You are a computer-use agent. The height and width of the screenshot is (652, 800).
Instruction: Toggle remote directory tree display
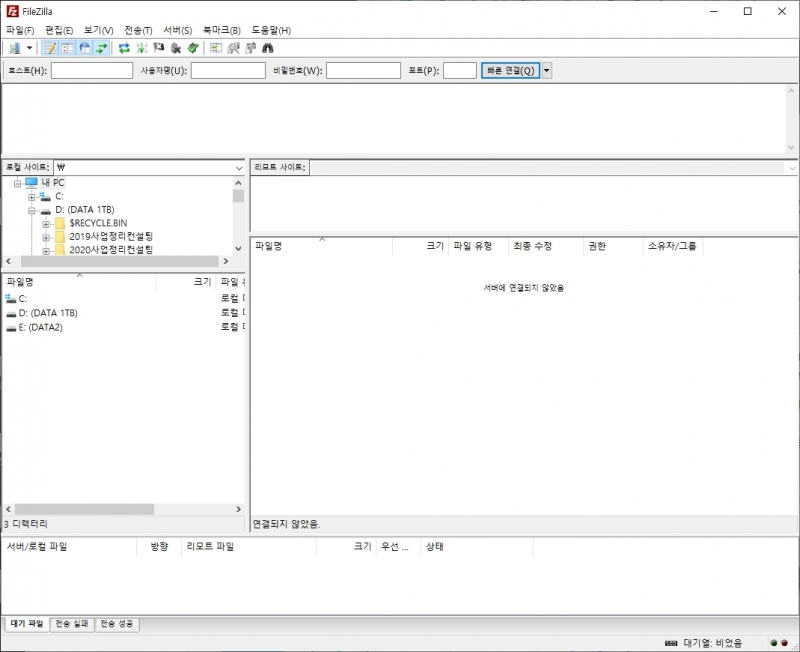click(x=85, y=48)
